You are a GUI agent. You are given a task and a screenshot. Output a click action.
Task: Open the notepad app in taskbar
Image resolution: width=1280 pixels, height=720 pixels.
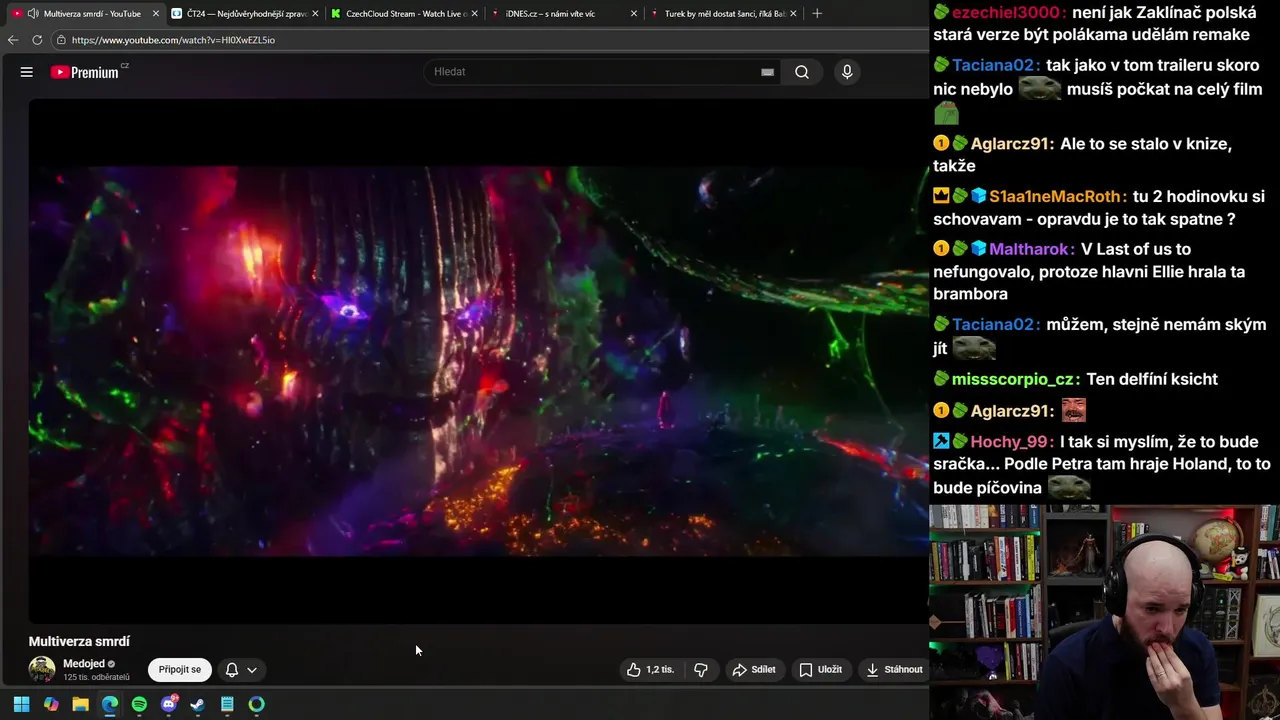click(227, 704)
